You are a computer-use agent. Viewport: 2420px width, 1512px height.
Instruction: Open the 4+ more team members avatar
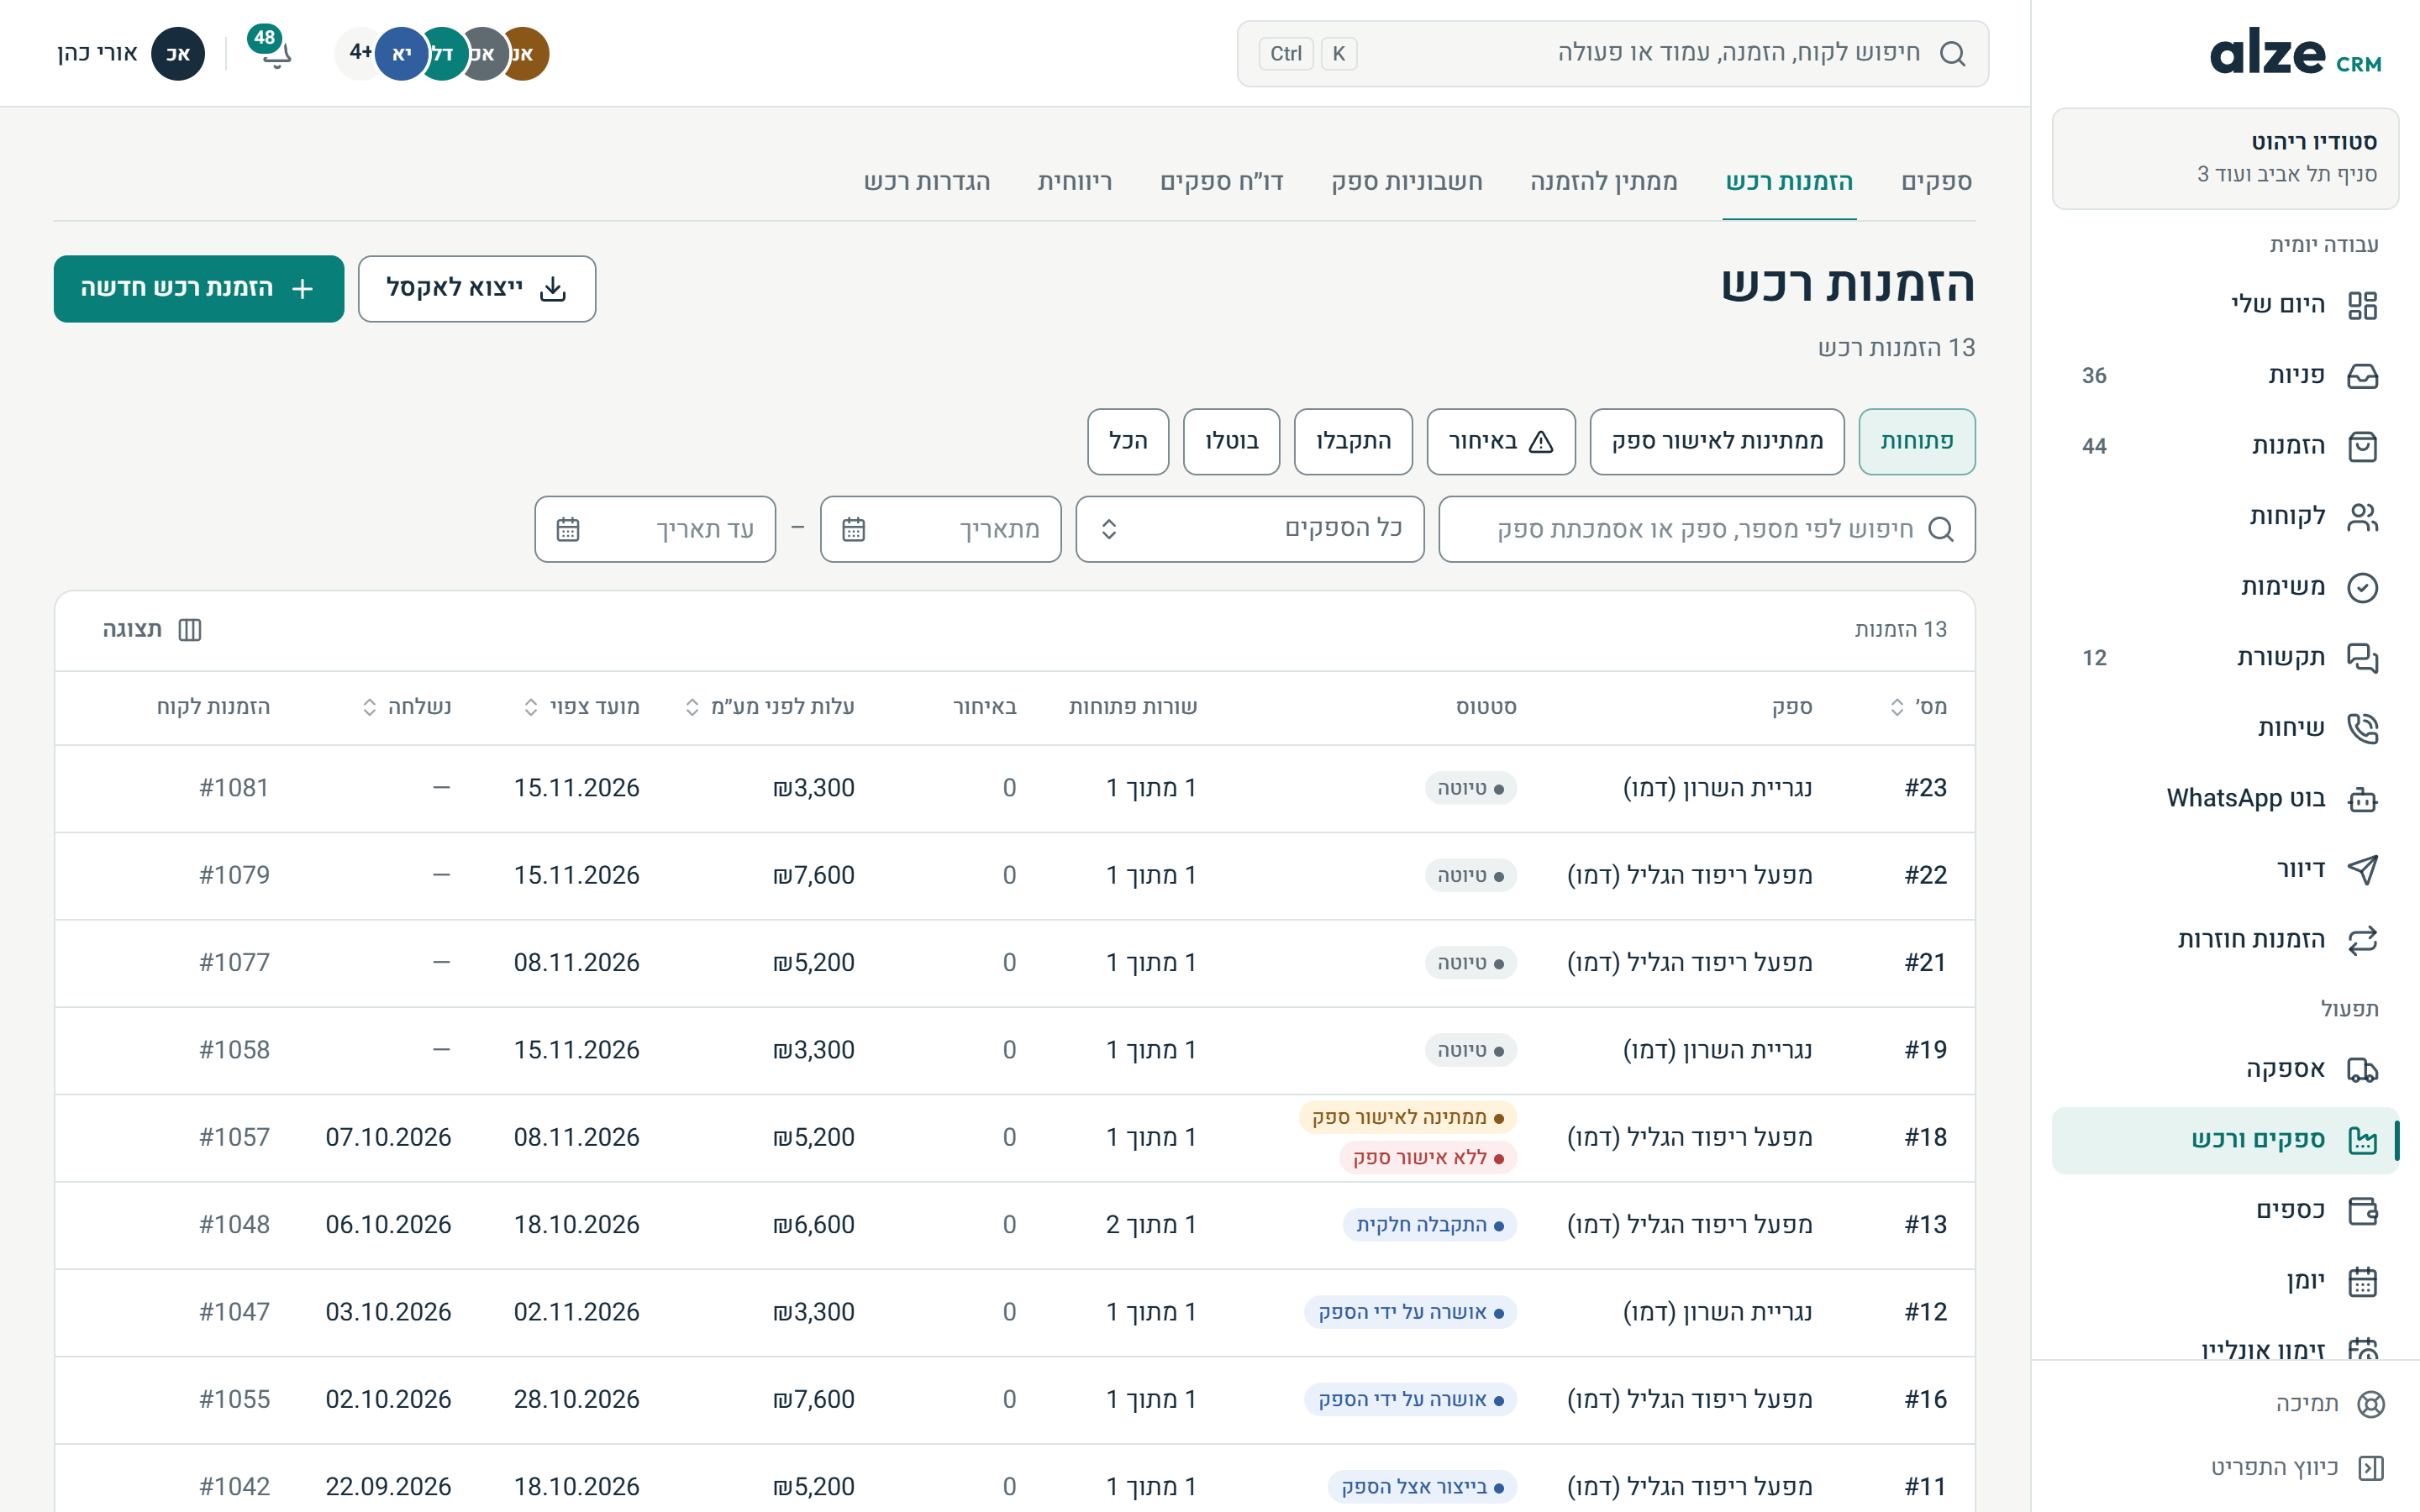pyautogui.click(x=359, y=53)
